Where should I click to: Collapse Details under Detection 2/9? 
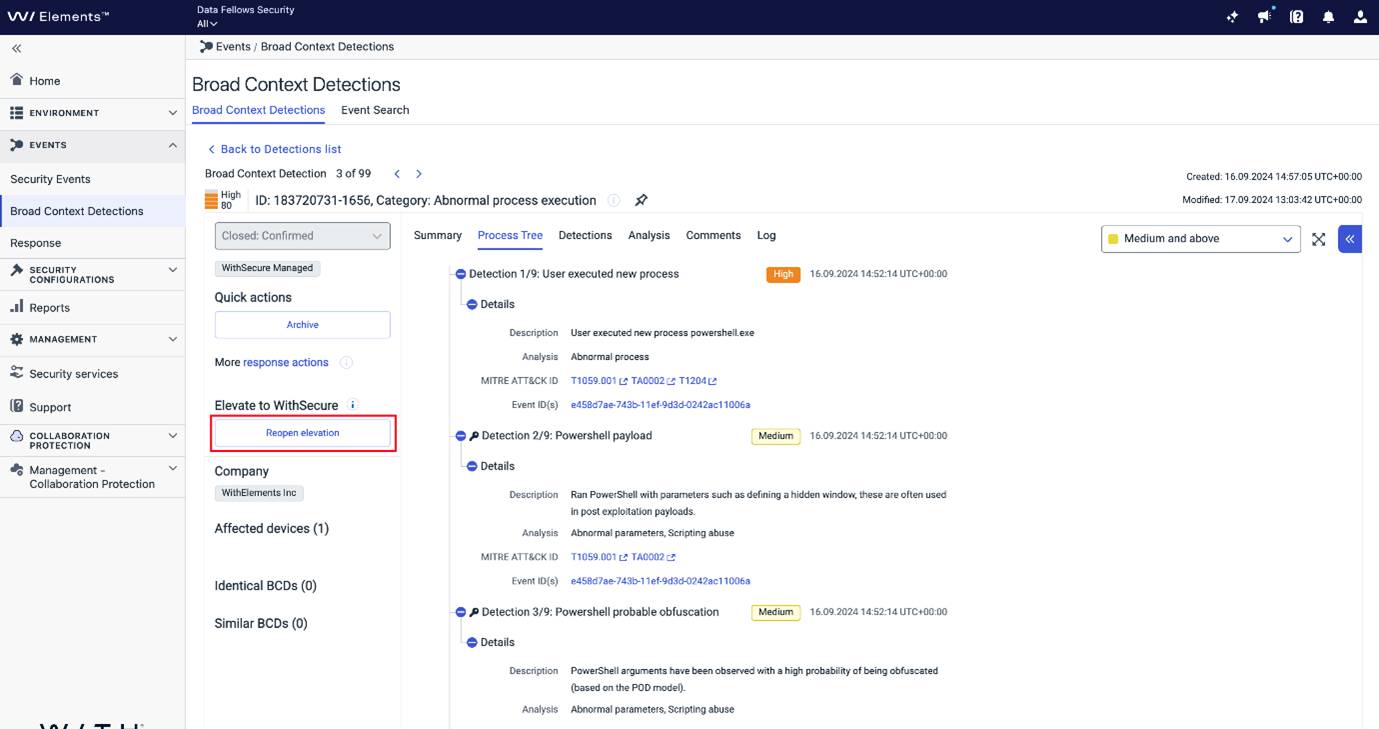472,466
